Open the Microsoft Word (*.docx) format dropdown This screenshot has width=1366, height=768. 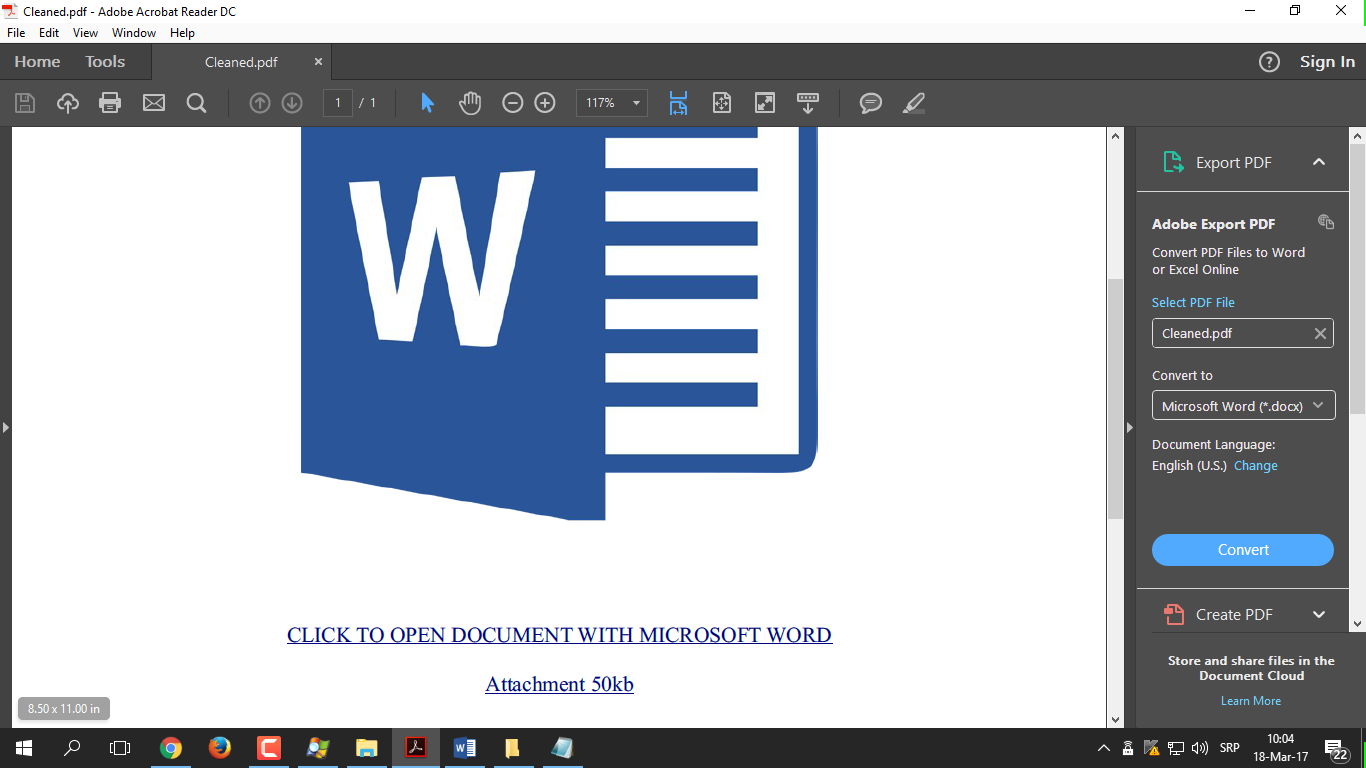[1243, 406]
